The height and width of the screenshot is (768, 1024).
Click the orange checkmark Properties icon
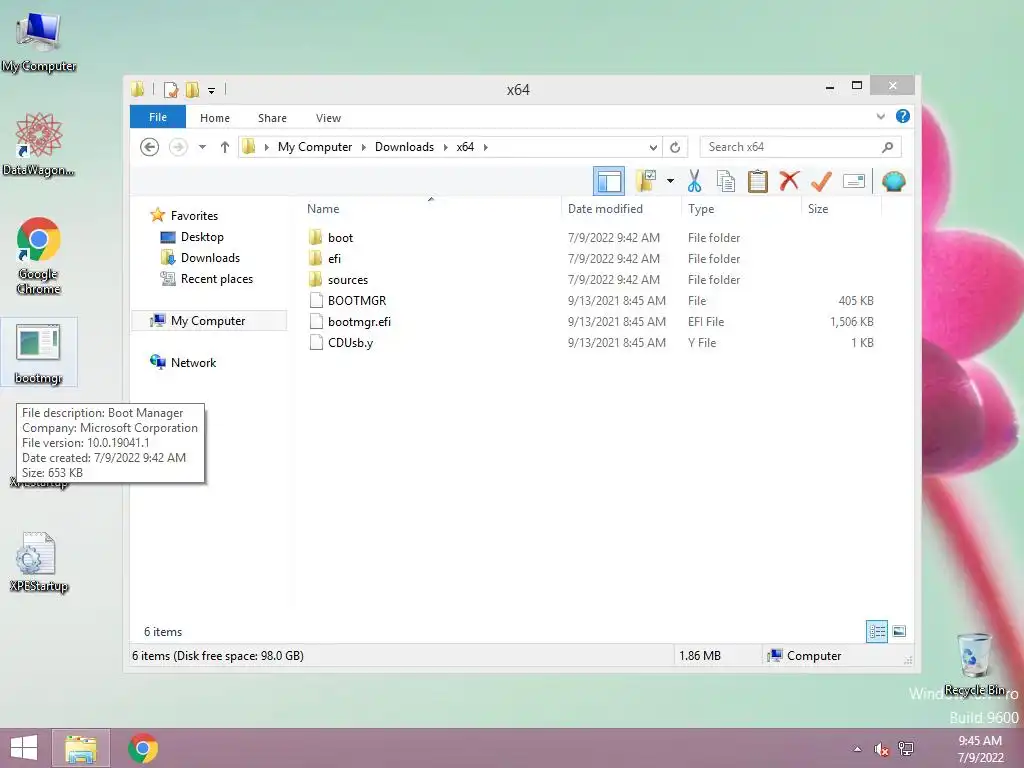tap(821, 181)
